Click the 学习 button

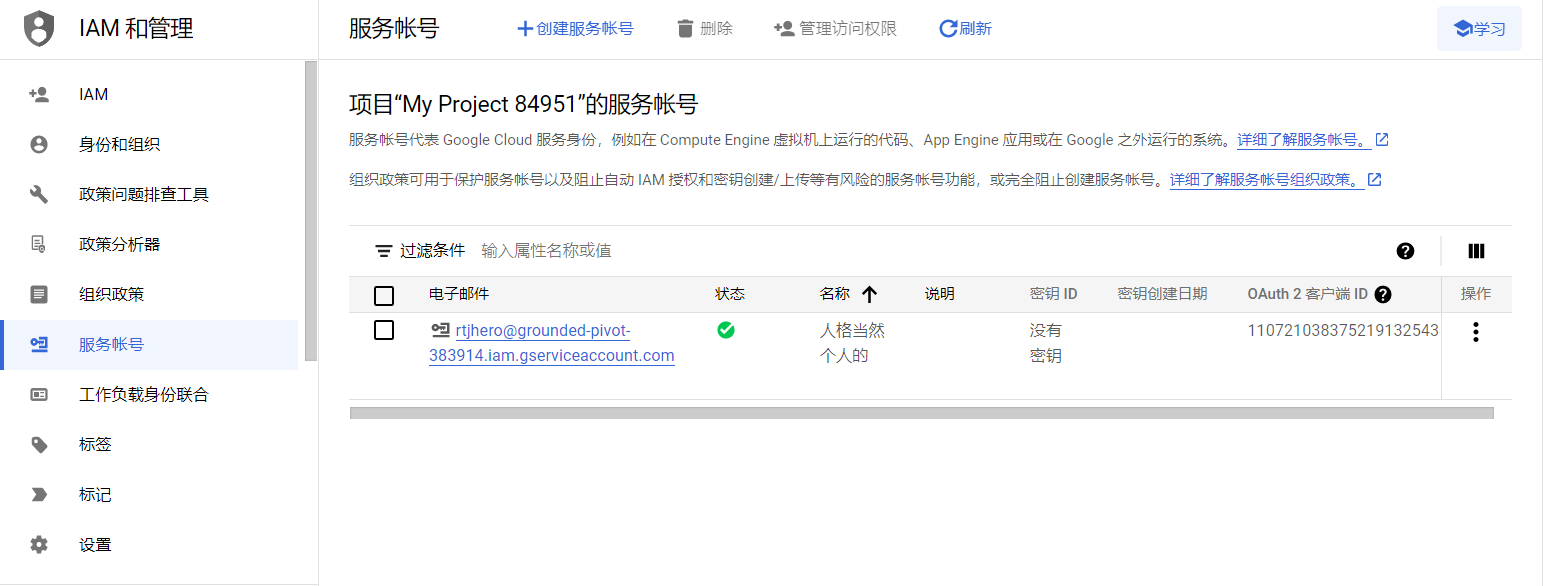click(x=1479, y=29)
